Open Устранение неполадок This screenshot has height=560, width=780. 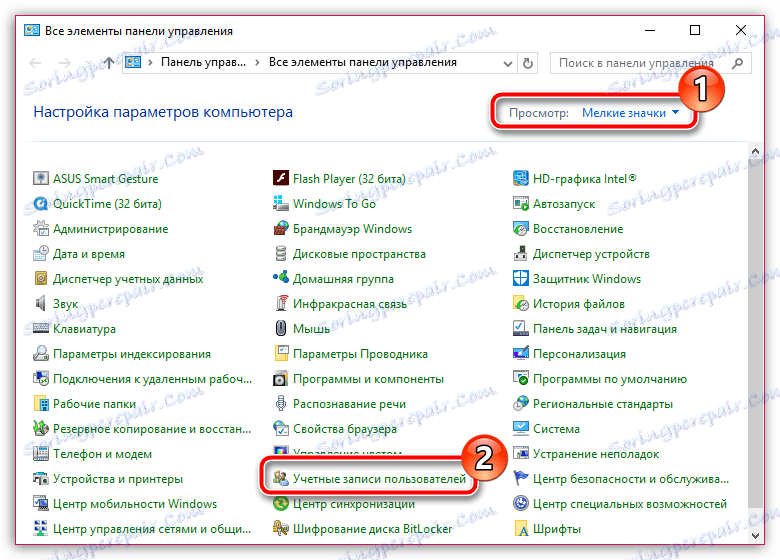[585, 454]
